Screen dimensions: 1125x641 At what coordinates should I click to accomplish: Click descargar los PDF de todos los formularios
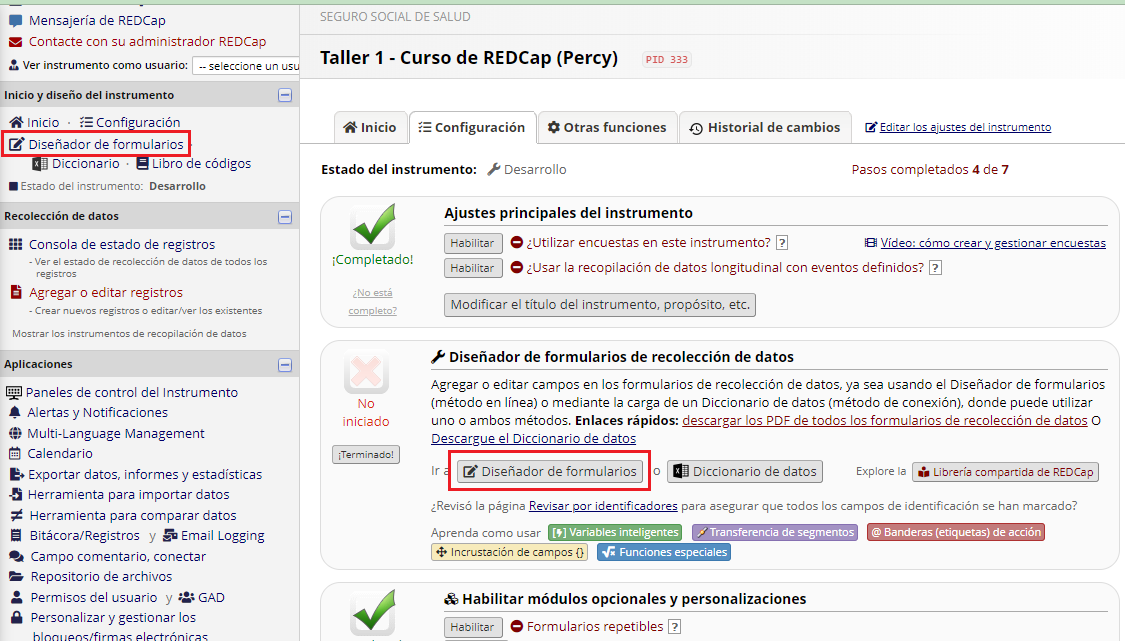coord(885,421)
